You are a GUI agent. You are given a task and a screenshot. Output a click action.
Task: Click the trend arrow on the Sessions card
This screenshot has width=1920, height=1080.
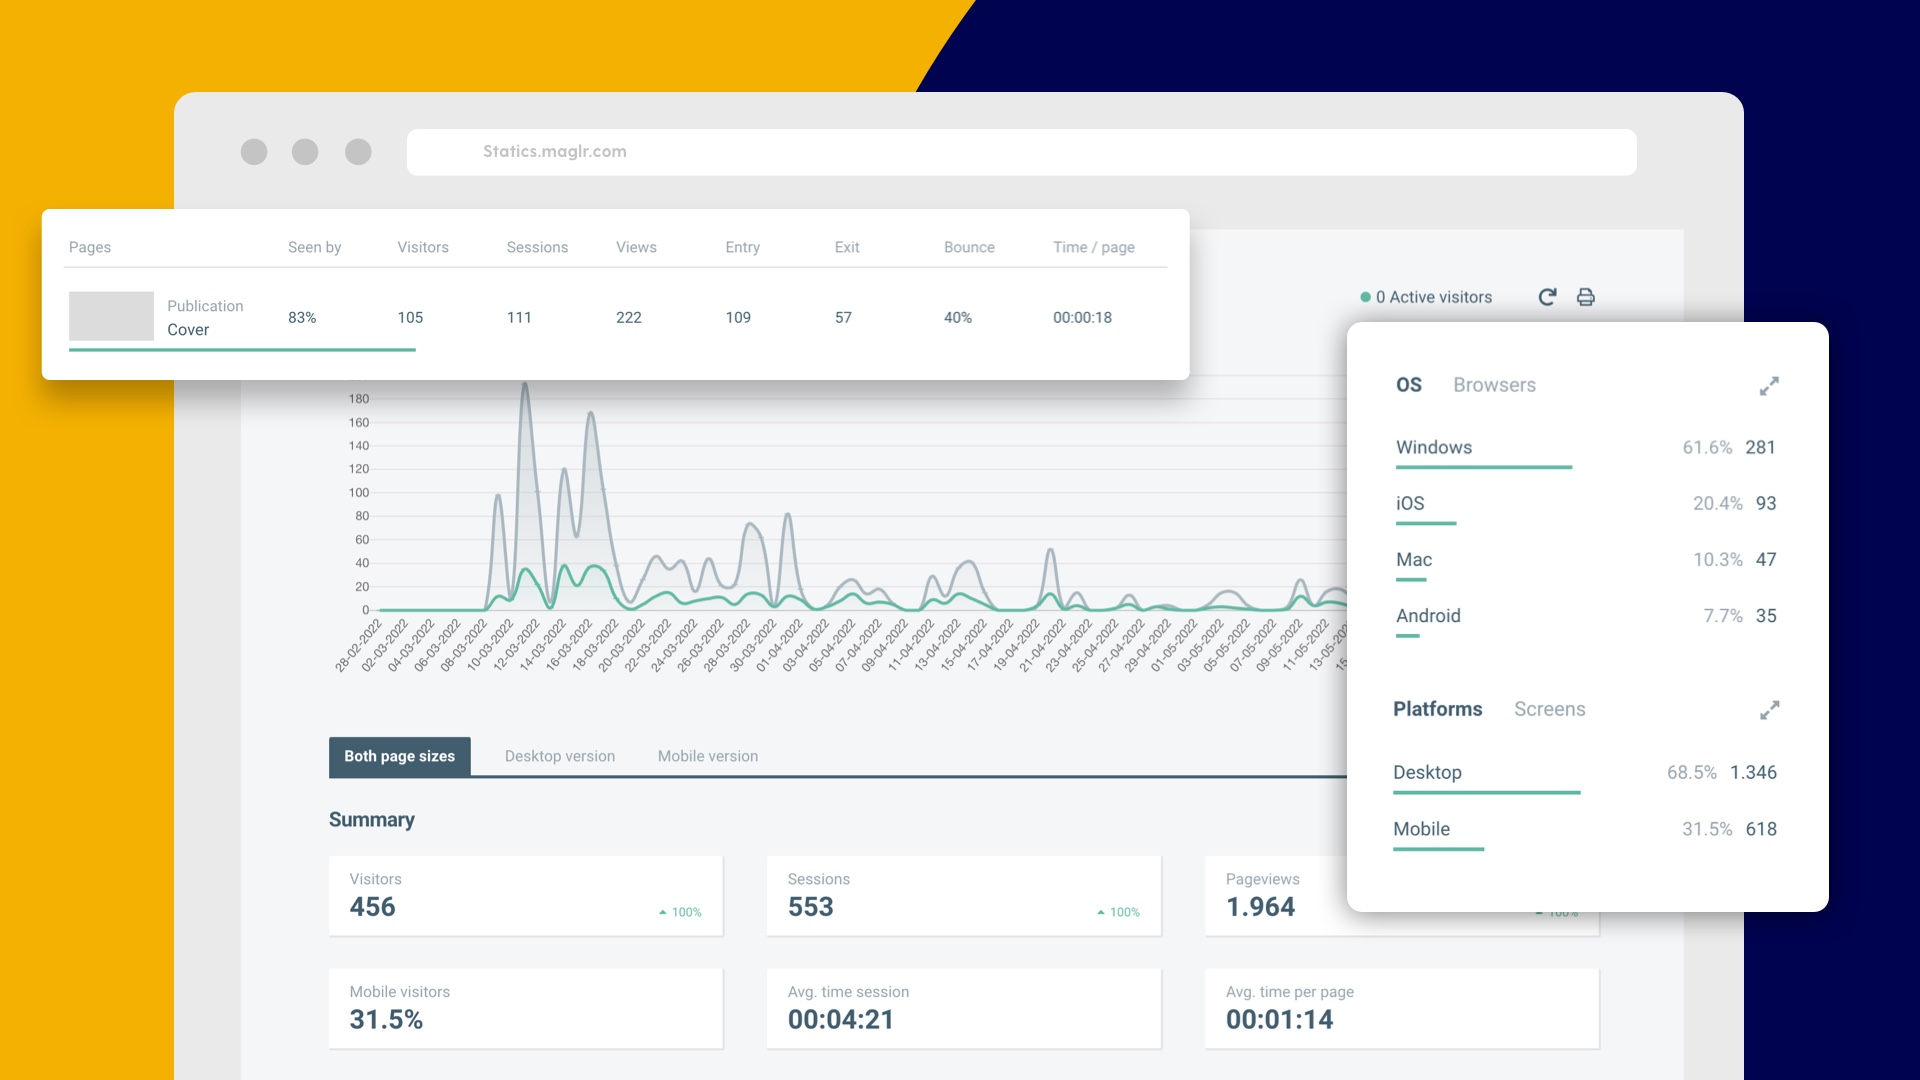point(1100,912)
